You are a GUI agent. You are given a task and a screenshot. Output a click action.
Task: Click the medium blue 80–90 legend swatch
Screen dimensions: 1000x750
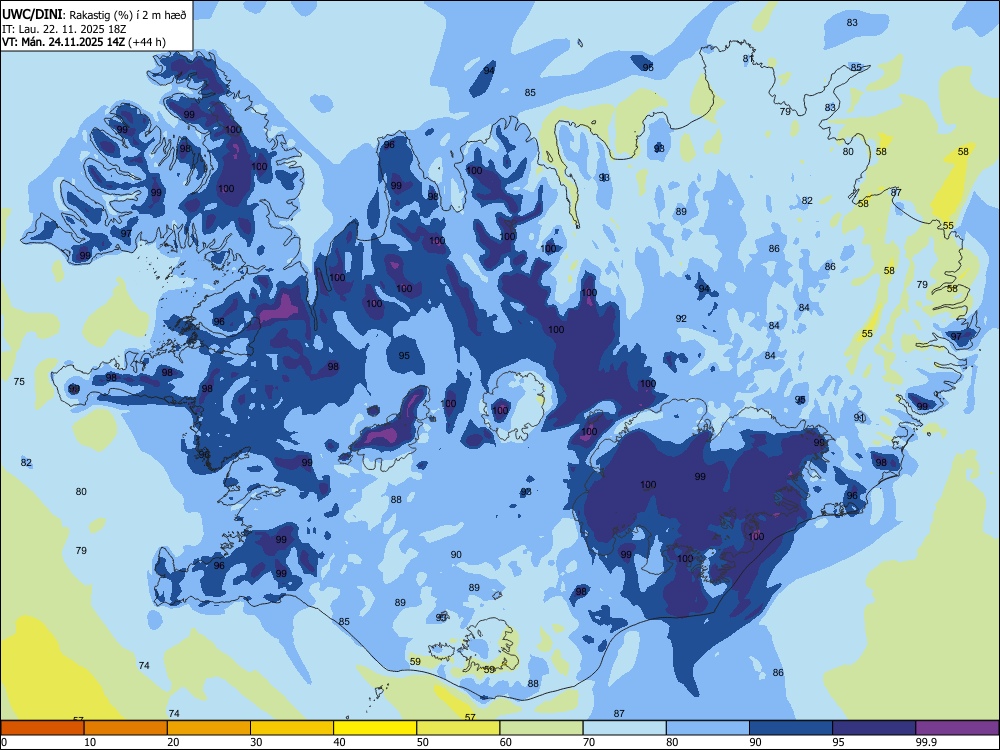708,728
